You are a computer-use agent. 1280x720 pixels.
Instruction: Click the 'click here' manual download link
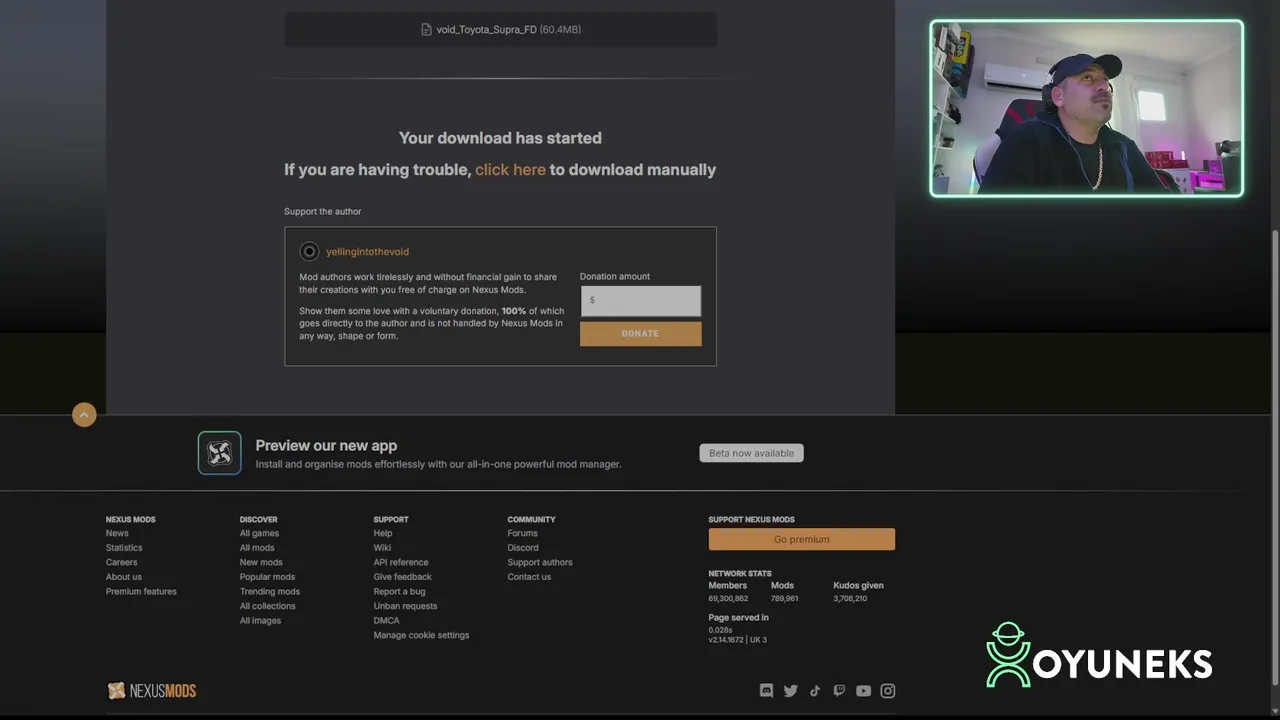pos(510,170)
